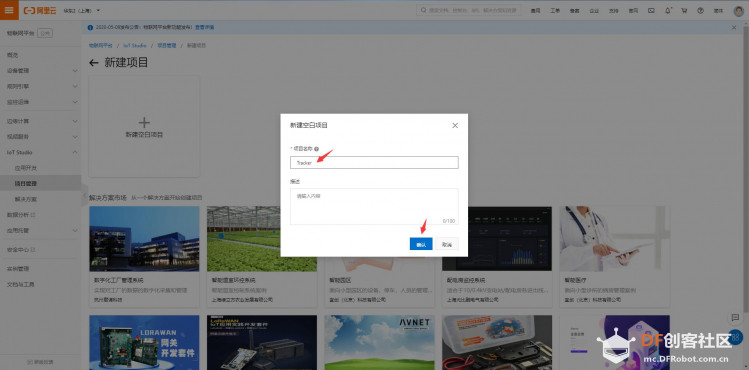Expand 设备管理 in the sidebar
This screenshot has height=370, width=749.
(x=41, y=71)
